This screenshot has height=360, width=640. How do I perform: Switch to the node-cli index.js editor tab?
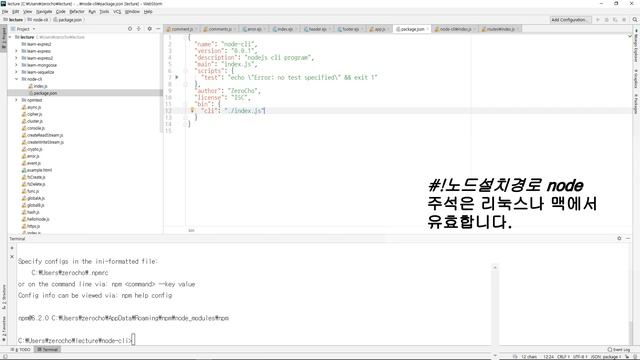coord(456,29)
